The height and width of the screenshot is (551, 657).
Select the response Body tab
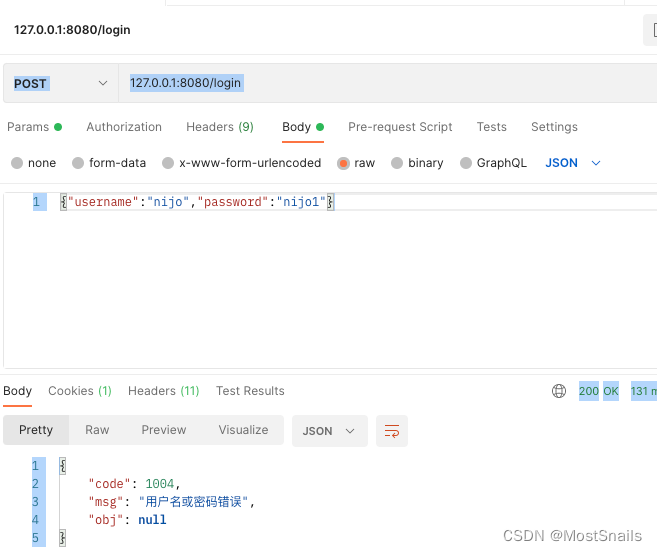point(18,391)
